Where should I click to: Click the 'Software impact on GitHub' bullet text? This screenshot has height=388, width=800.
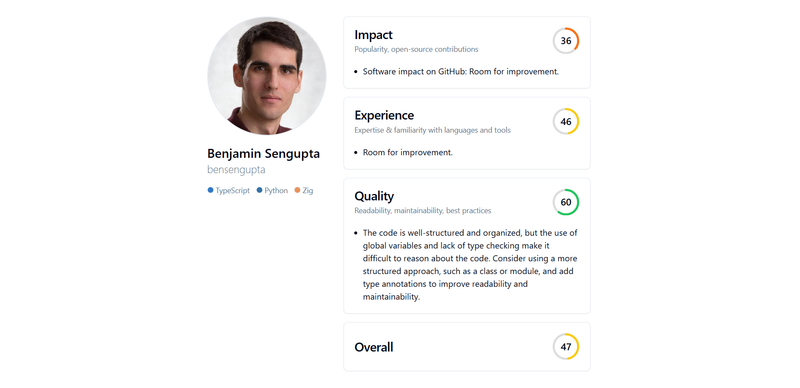[x=461, y=71]
